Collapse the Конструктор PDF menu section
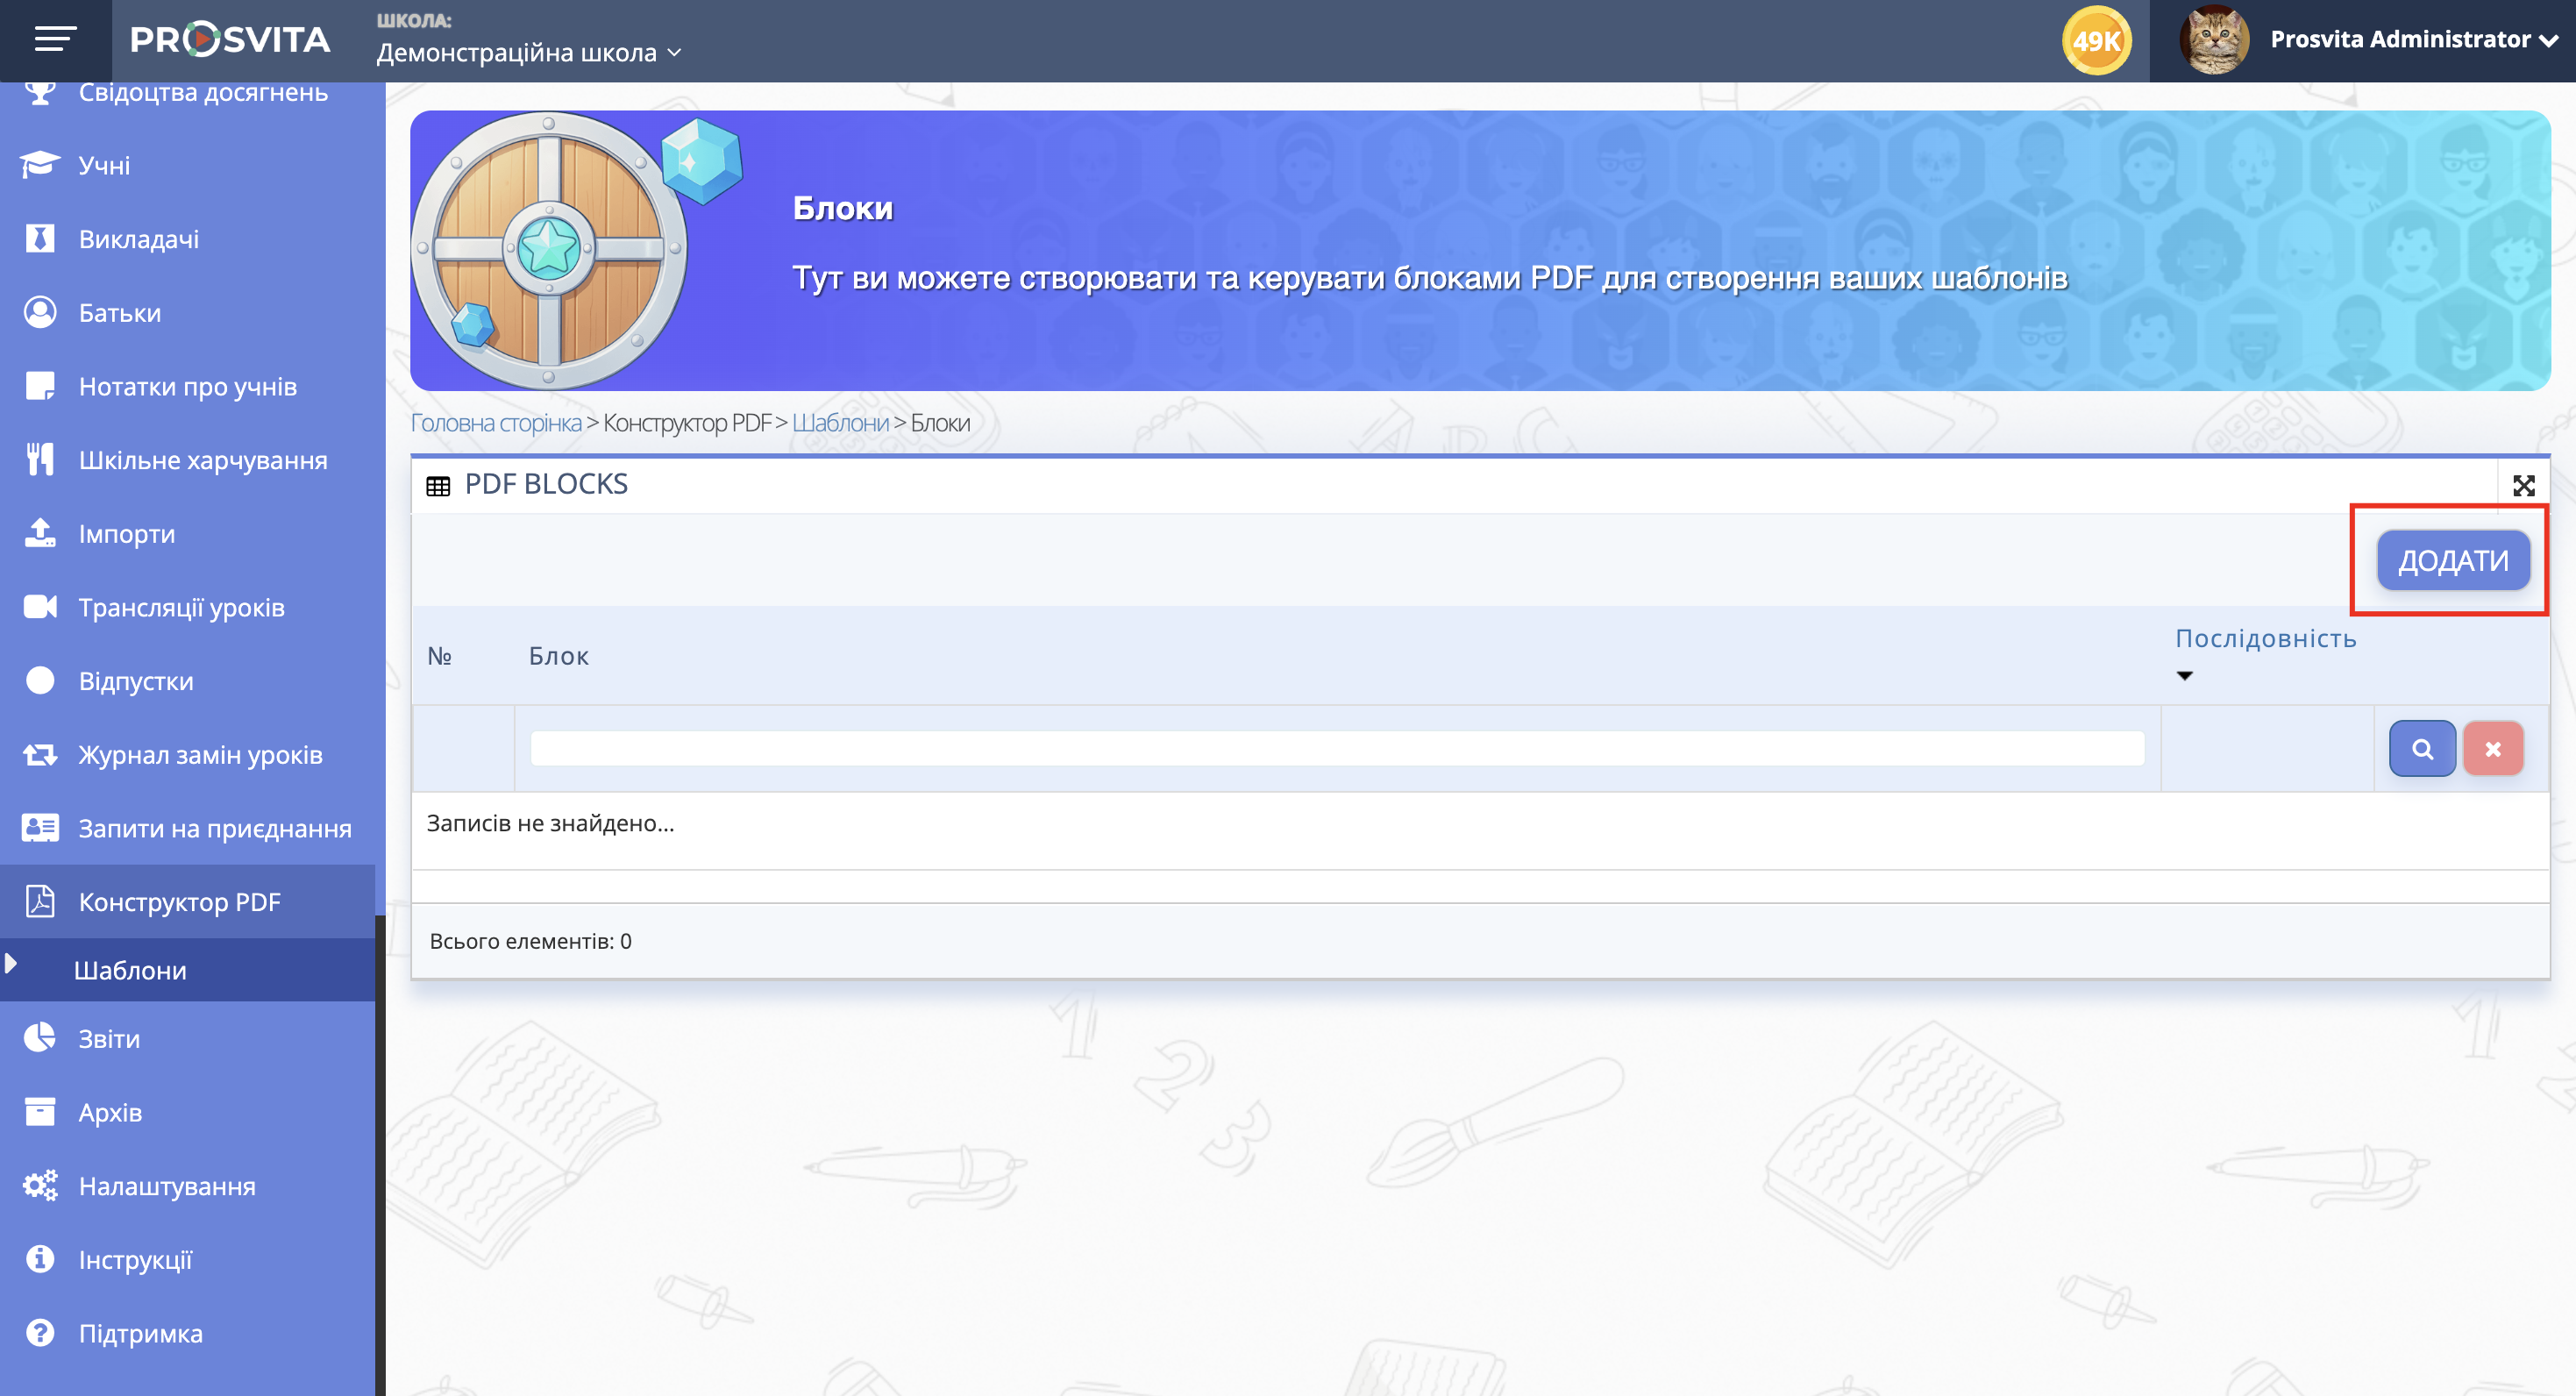 click(x=179, y=902)
